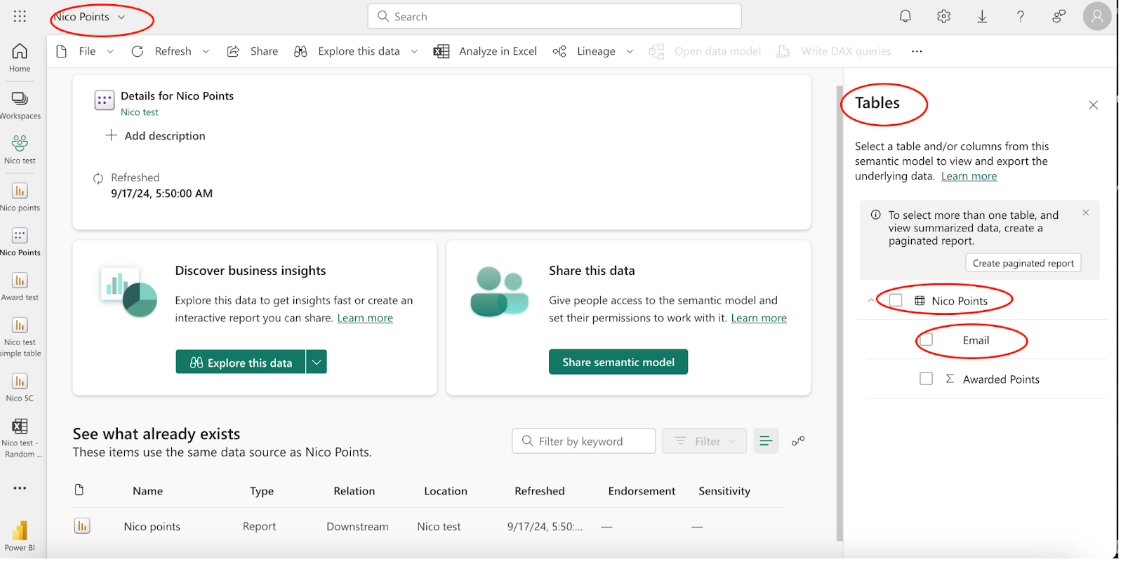Expand the Lineage dropdown arrow
This screenshot has width=1122, height=563.
click(x=630, y=52)
